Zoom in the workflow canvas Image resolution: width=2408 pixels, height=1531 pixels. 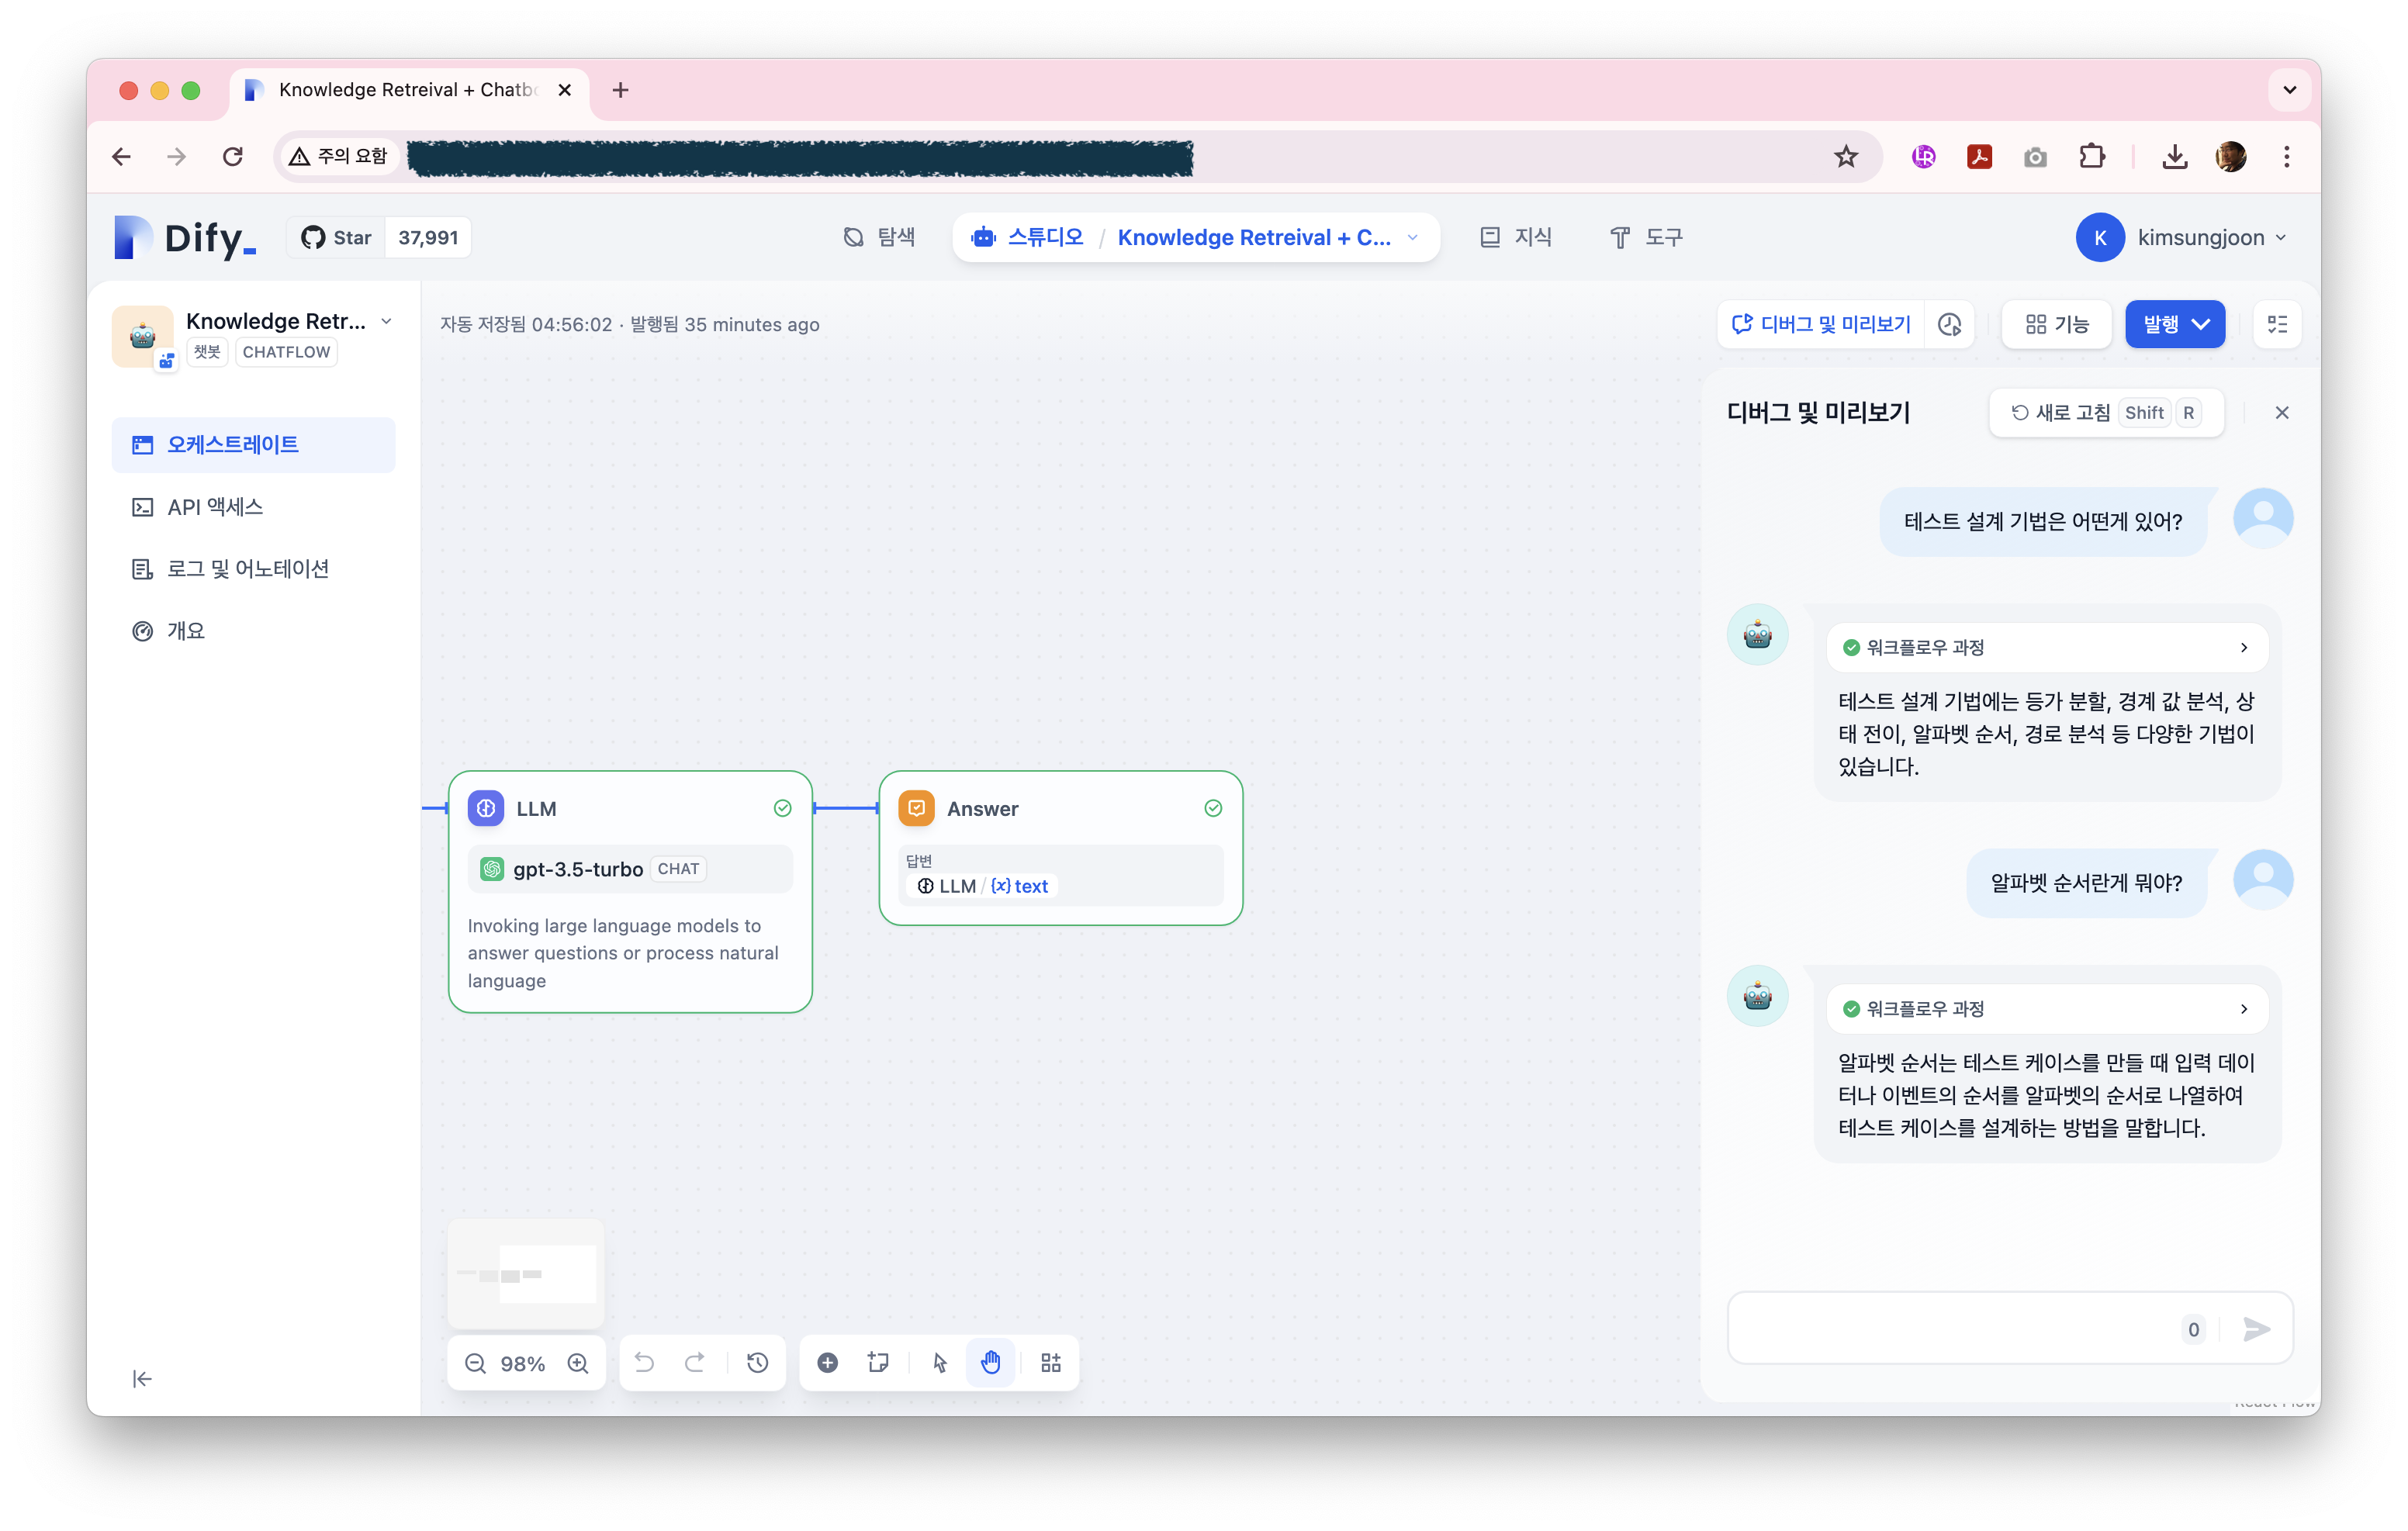click(x=578, y=1363)
